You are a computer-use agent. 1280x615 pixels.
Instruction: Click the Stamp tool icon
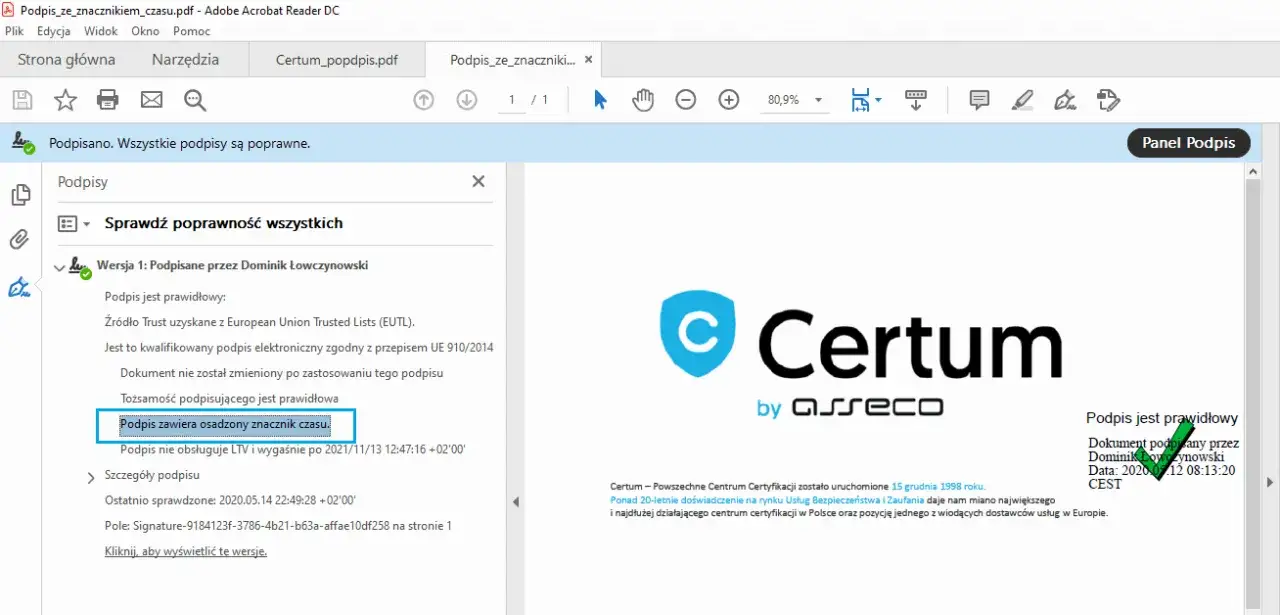coord(1108,100)
